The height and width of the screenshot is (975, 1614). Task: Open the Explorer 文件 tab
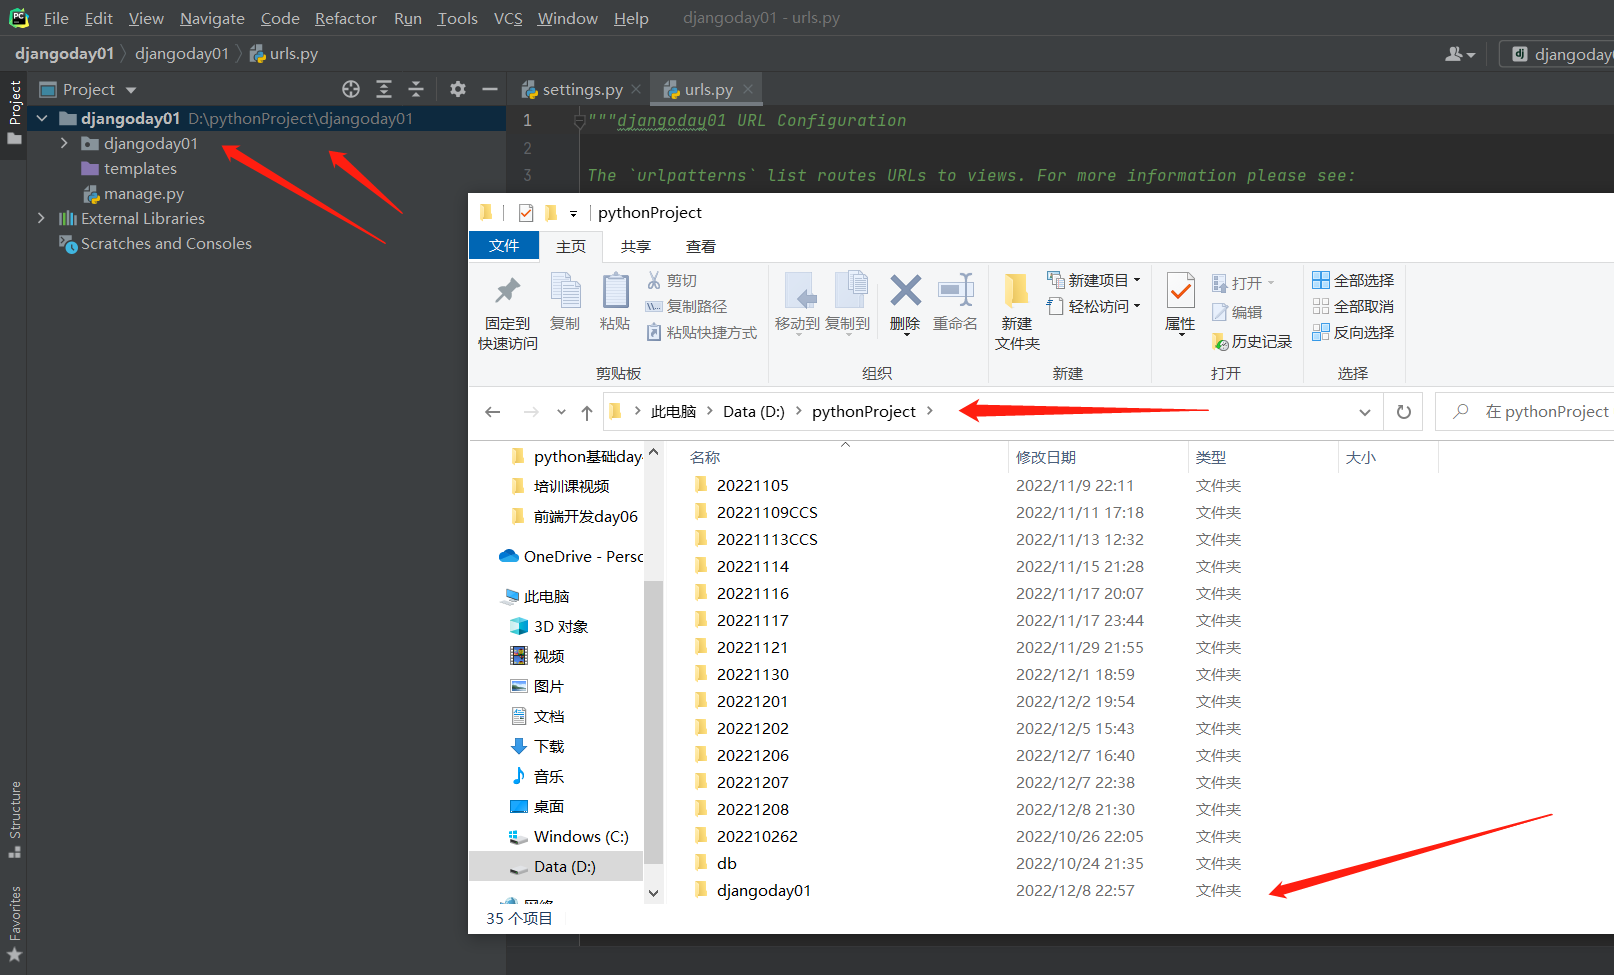[x=504, y=246]
